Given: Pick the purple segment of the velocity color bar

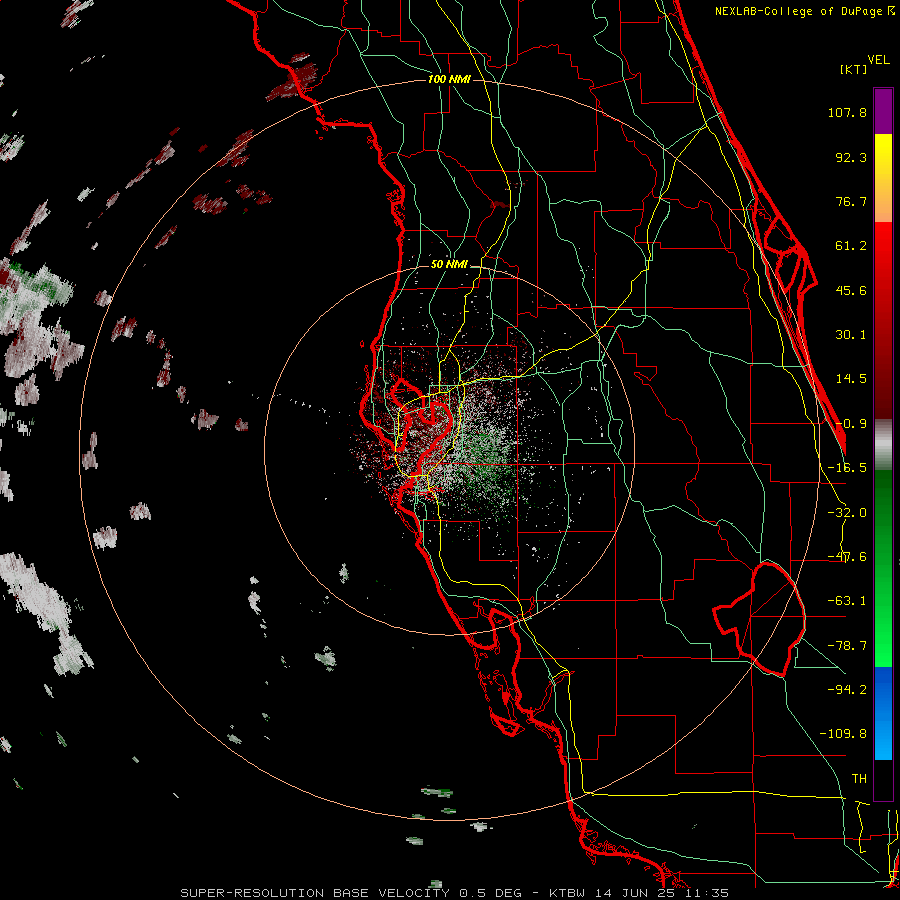Looking at the screenshot, I should (x=883, y=111).
